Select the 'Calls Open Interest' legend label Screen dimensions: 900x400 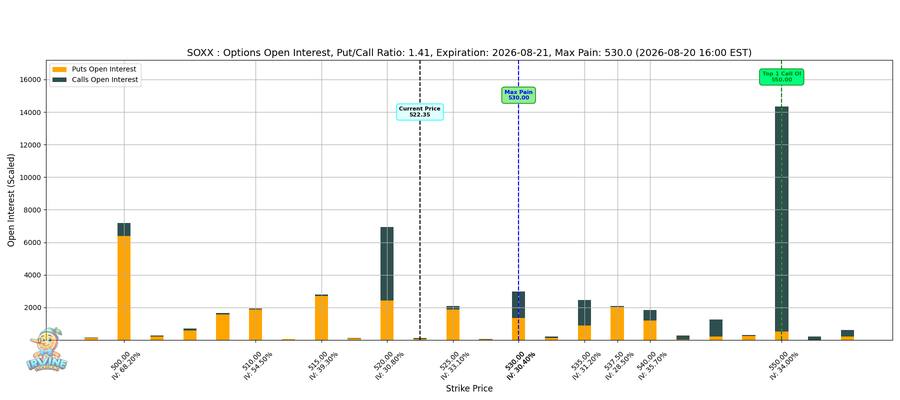[105, 80]
